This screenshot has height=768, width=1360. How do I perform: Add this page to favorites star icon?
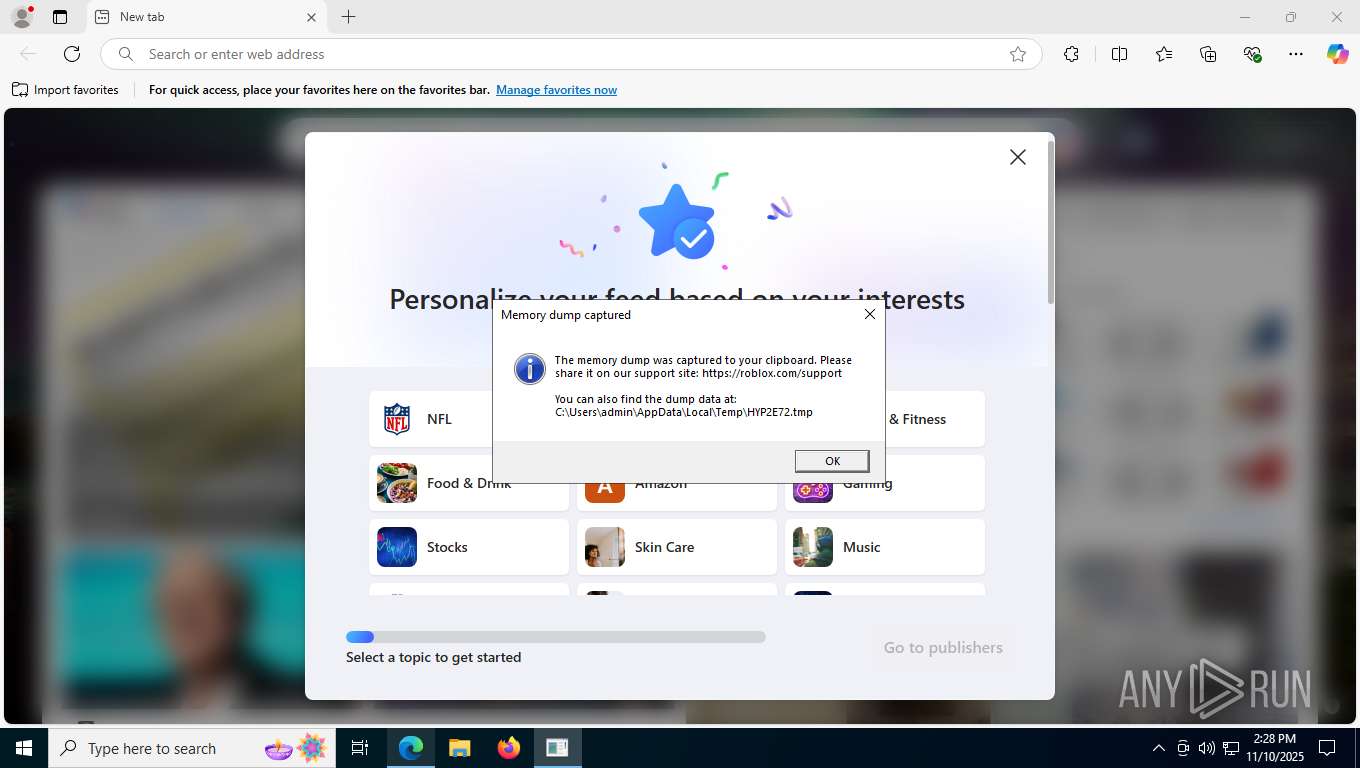tap(1018, 54)
